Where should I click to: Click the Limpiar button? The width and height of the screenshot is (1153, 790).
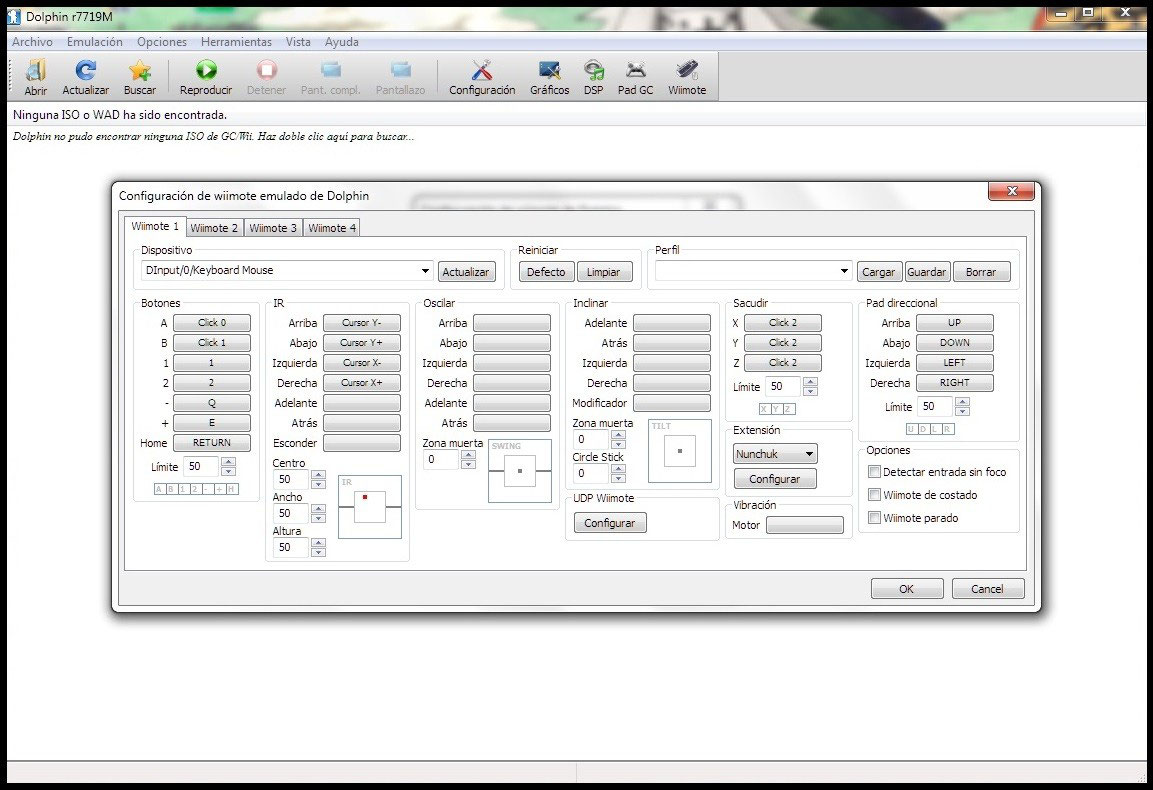click(x=604, y=272)
